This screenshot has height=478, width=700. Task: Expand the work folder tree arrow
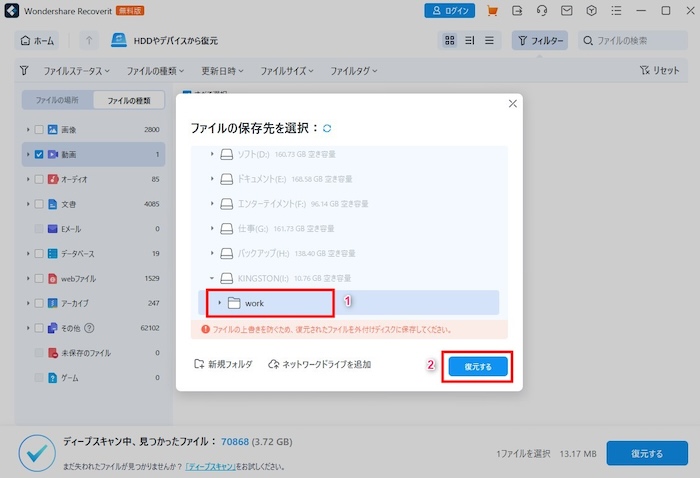pyautogui.click(x=220, y=303)
